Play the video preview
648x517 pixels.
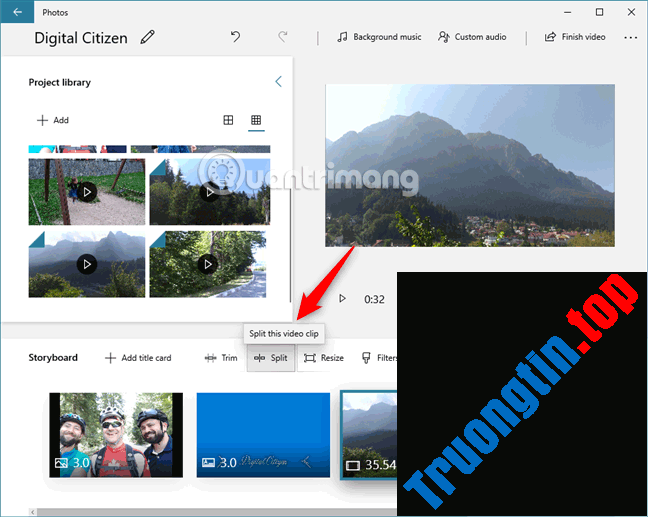342,298
